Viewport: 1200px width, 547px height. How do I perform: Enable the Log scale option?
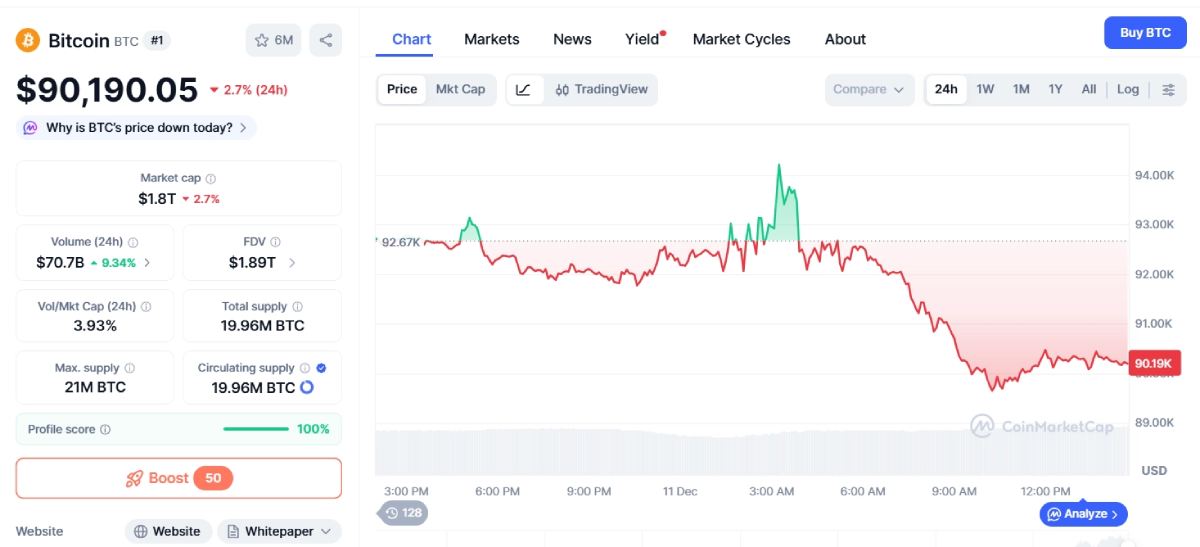coord(1127,89)
